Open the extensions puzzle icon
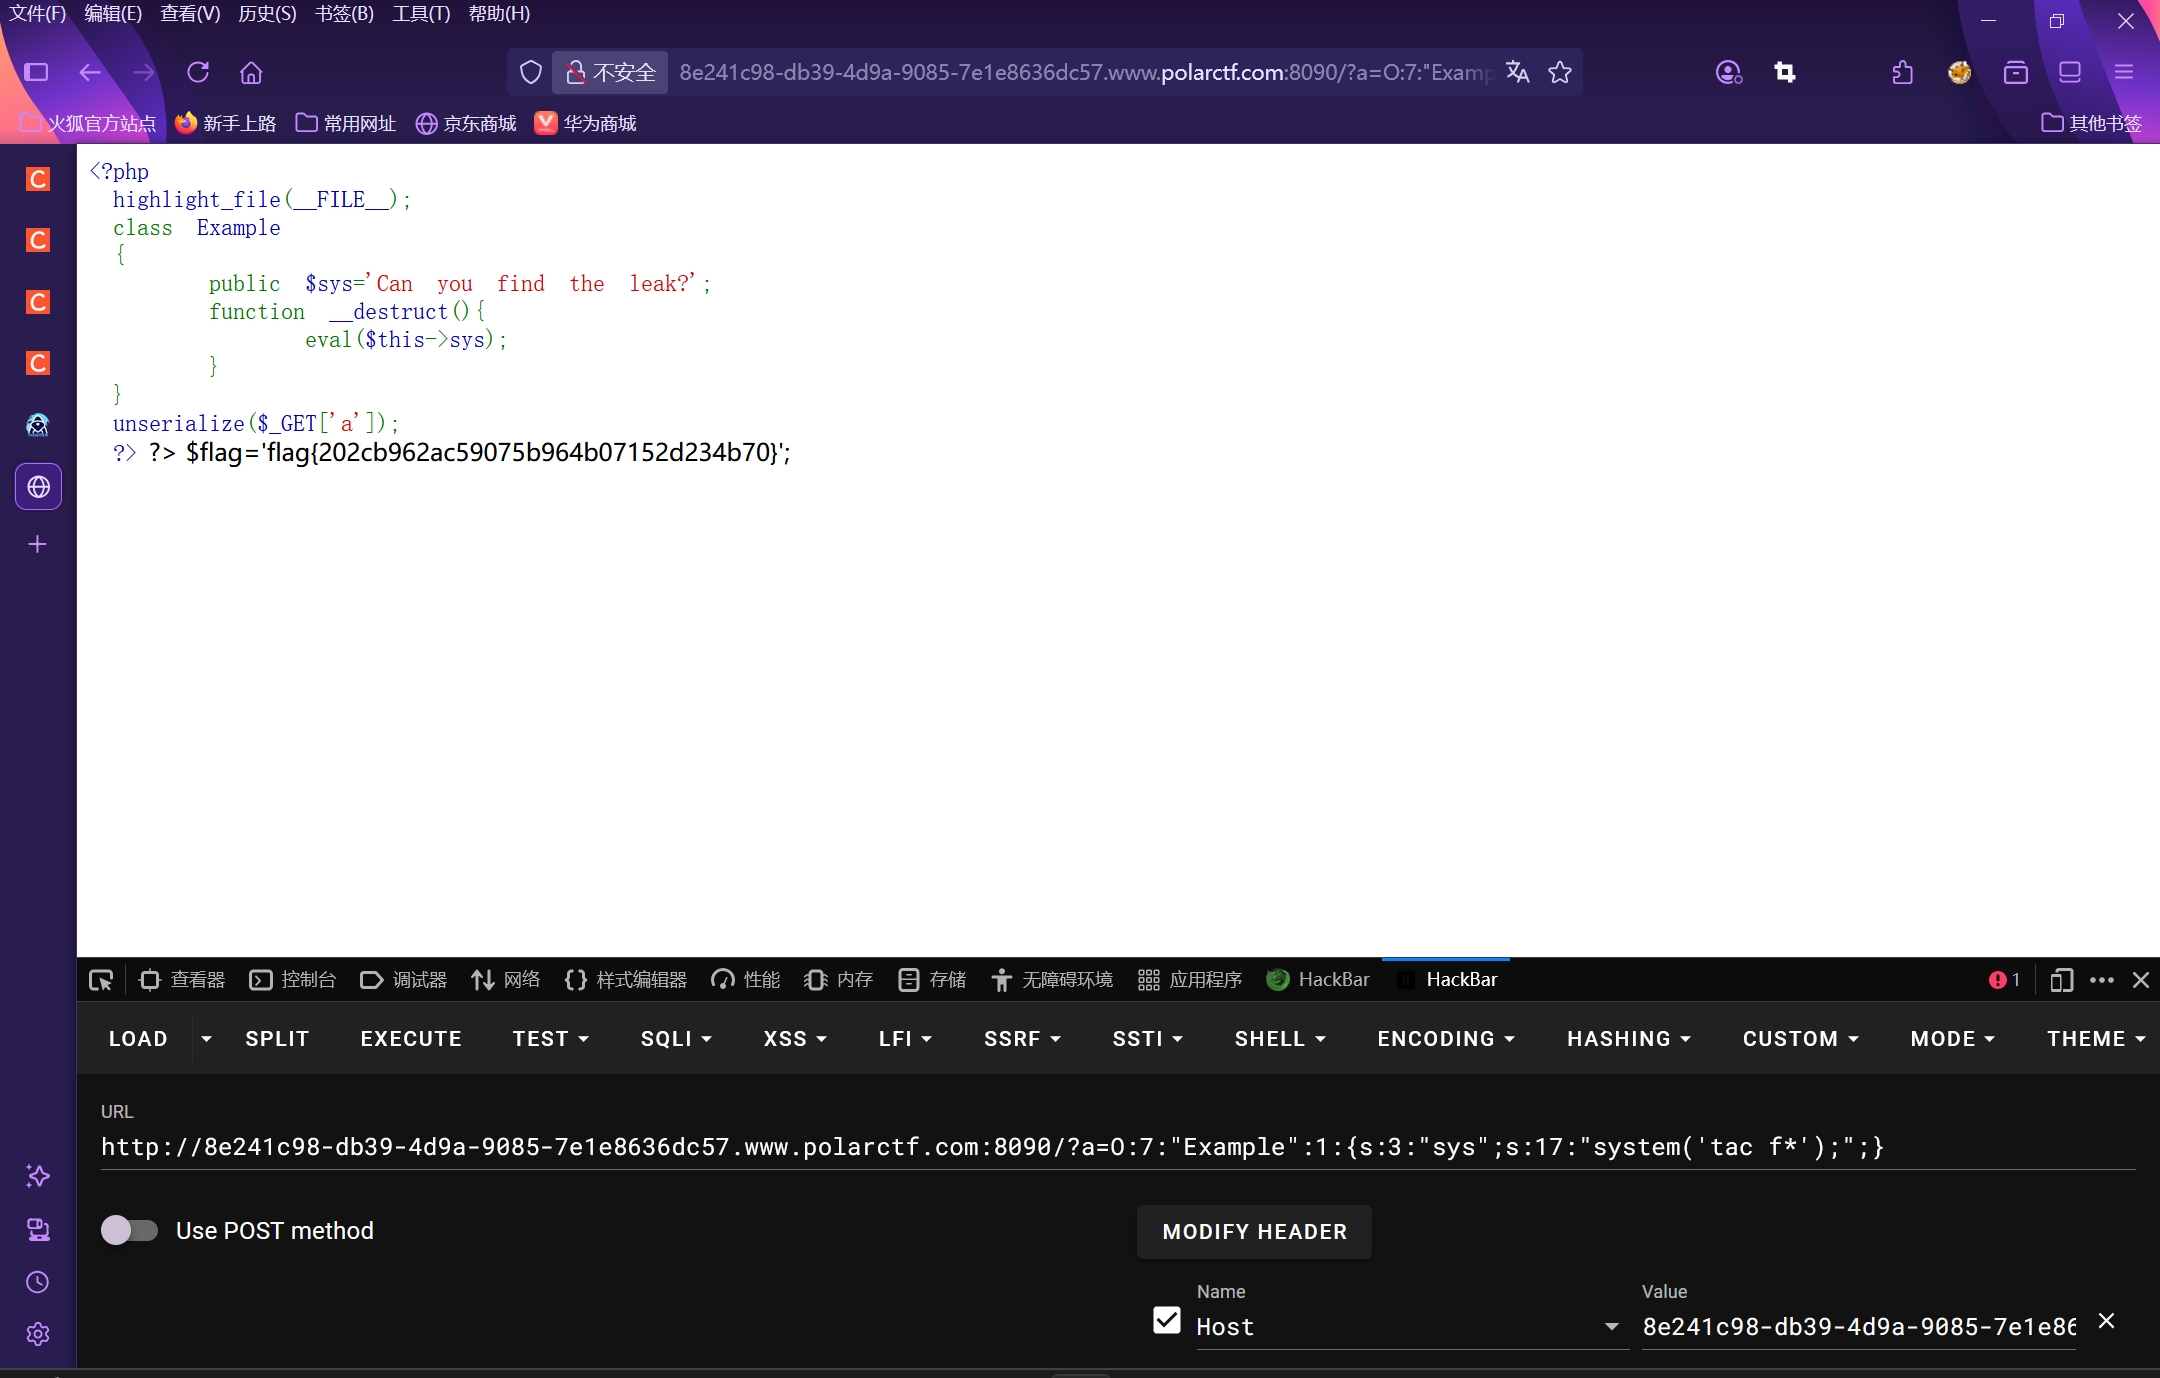Screen dimensions: 2160x1378 tap(1903, 72)
